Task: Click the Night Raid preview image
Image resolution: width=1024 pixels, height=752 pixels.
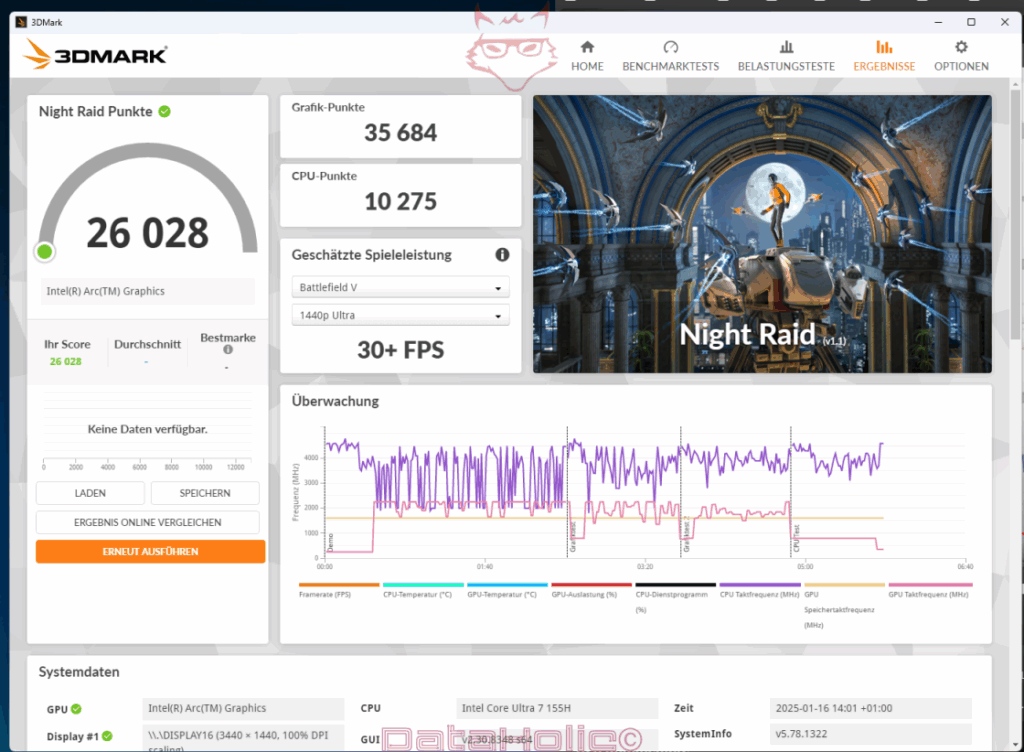Action: tap(762, 234)
